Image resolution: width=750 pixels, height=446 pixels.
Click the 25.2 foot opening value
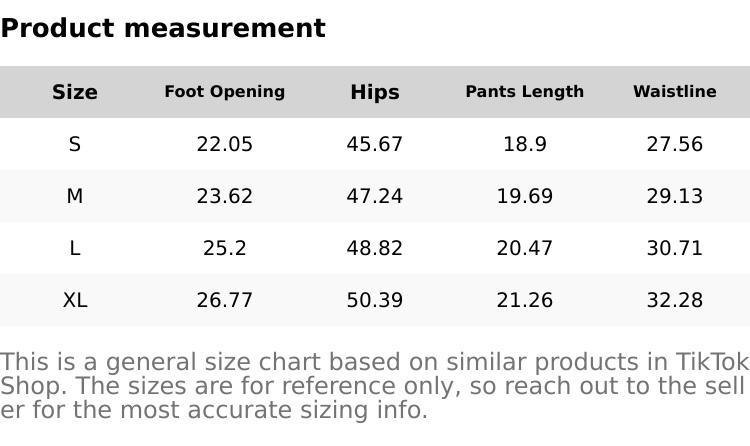[x=225, y=248]
